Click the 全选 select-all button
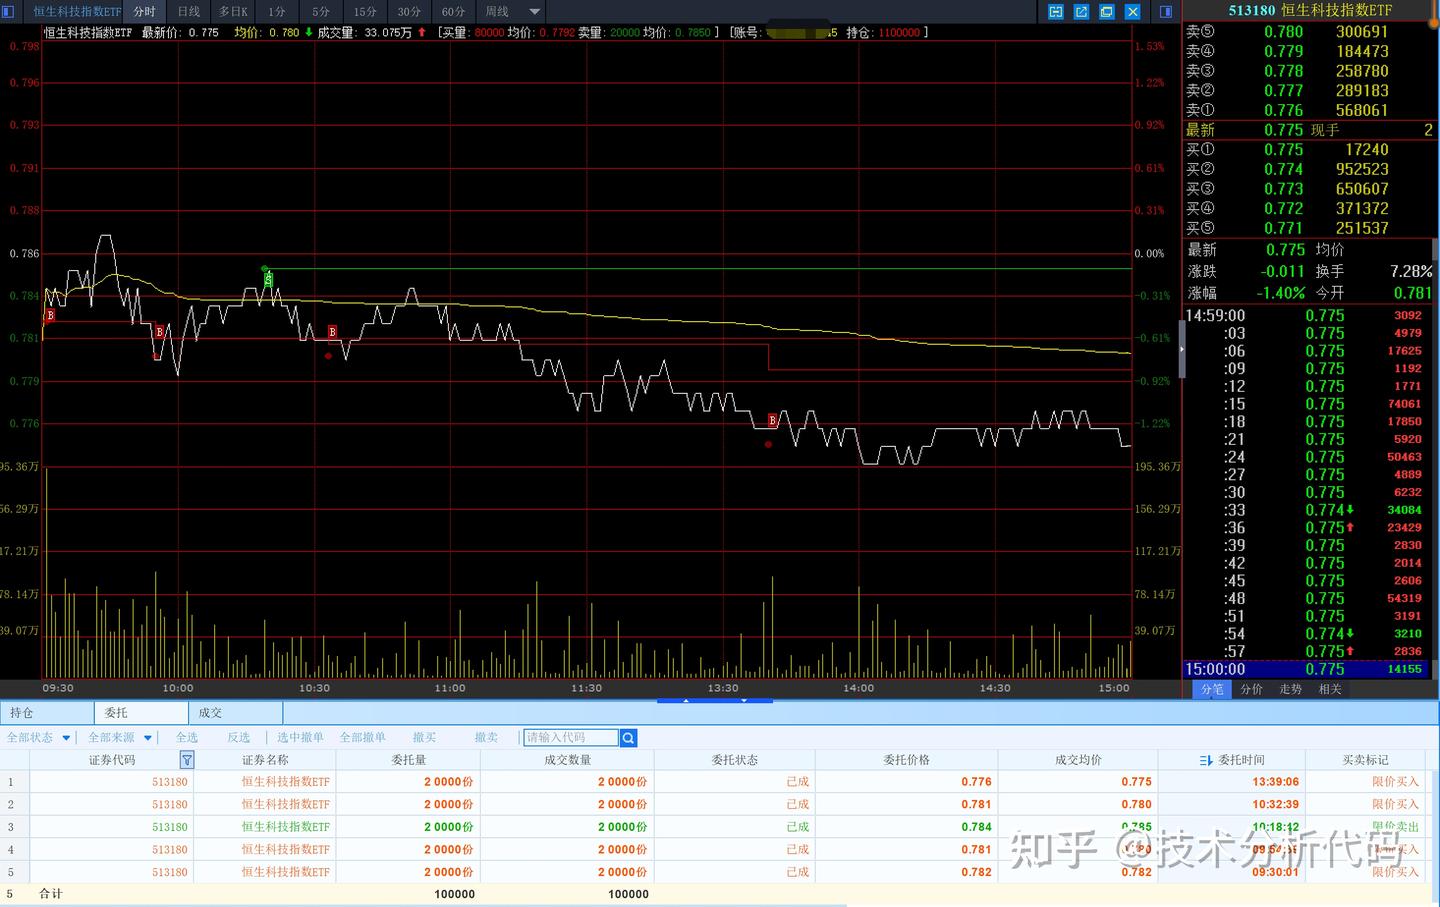1440x907 pixels. click(187, 738)
